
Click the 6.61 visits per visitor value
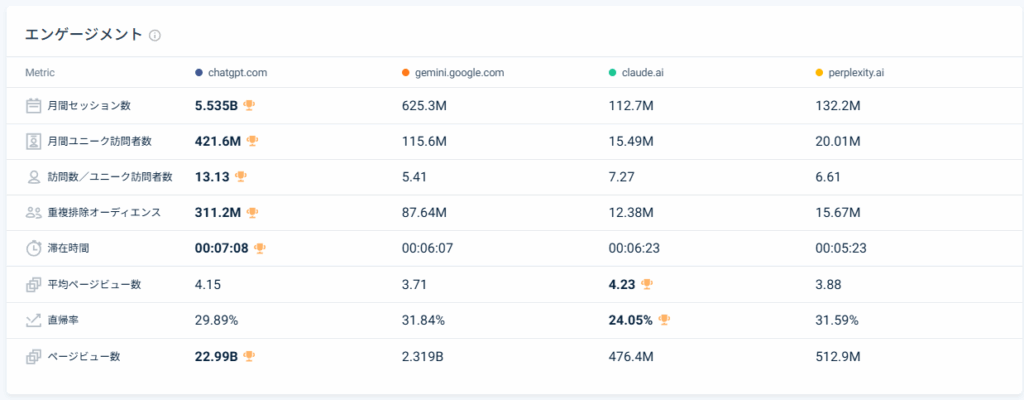[827, 177]
